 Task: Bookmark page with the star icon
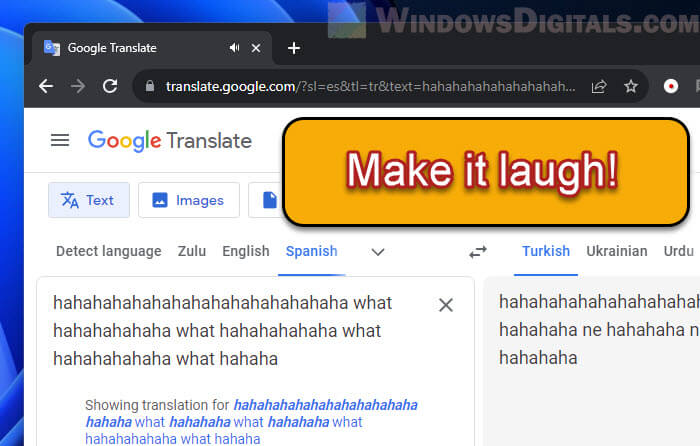click(x=631, y=86)
